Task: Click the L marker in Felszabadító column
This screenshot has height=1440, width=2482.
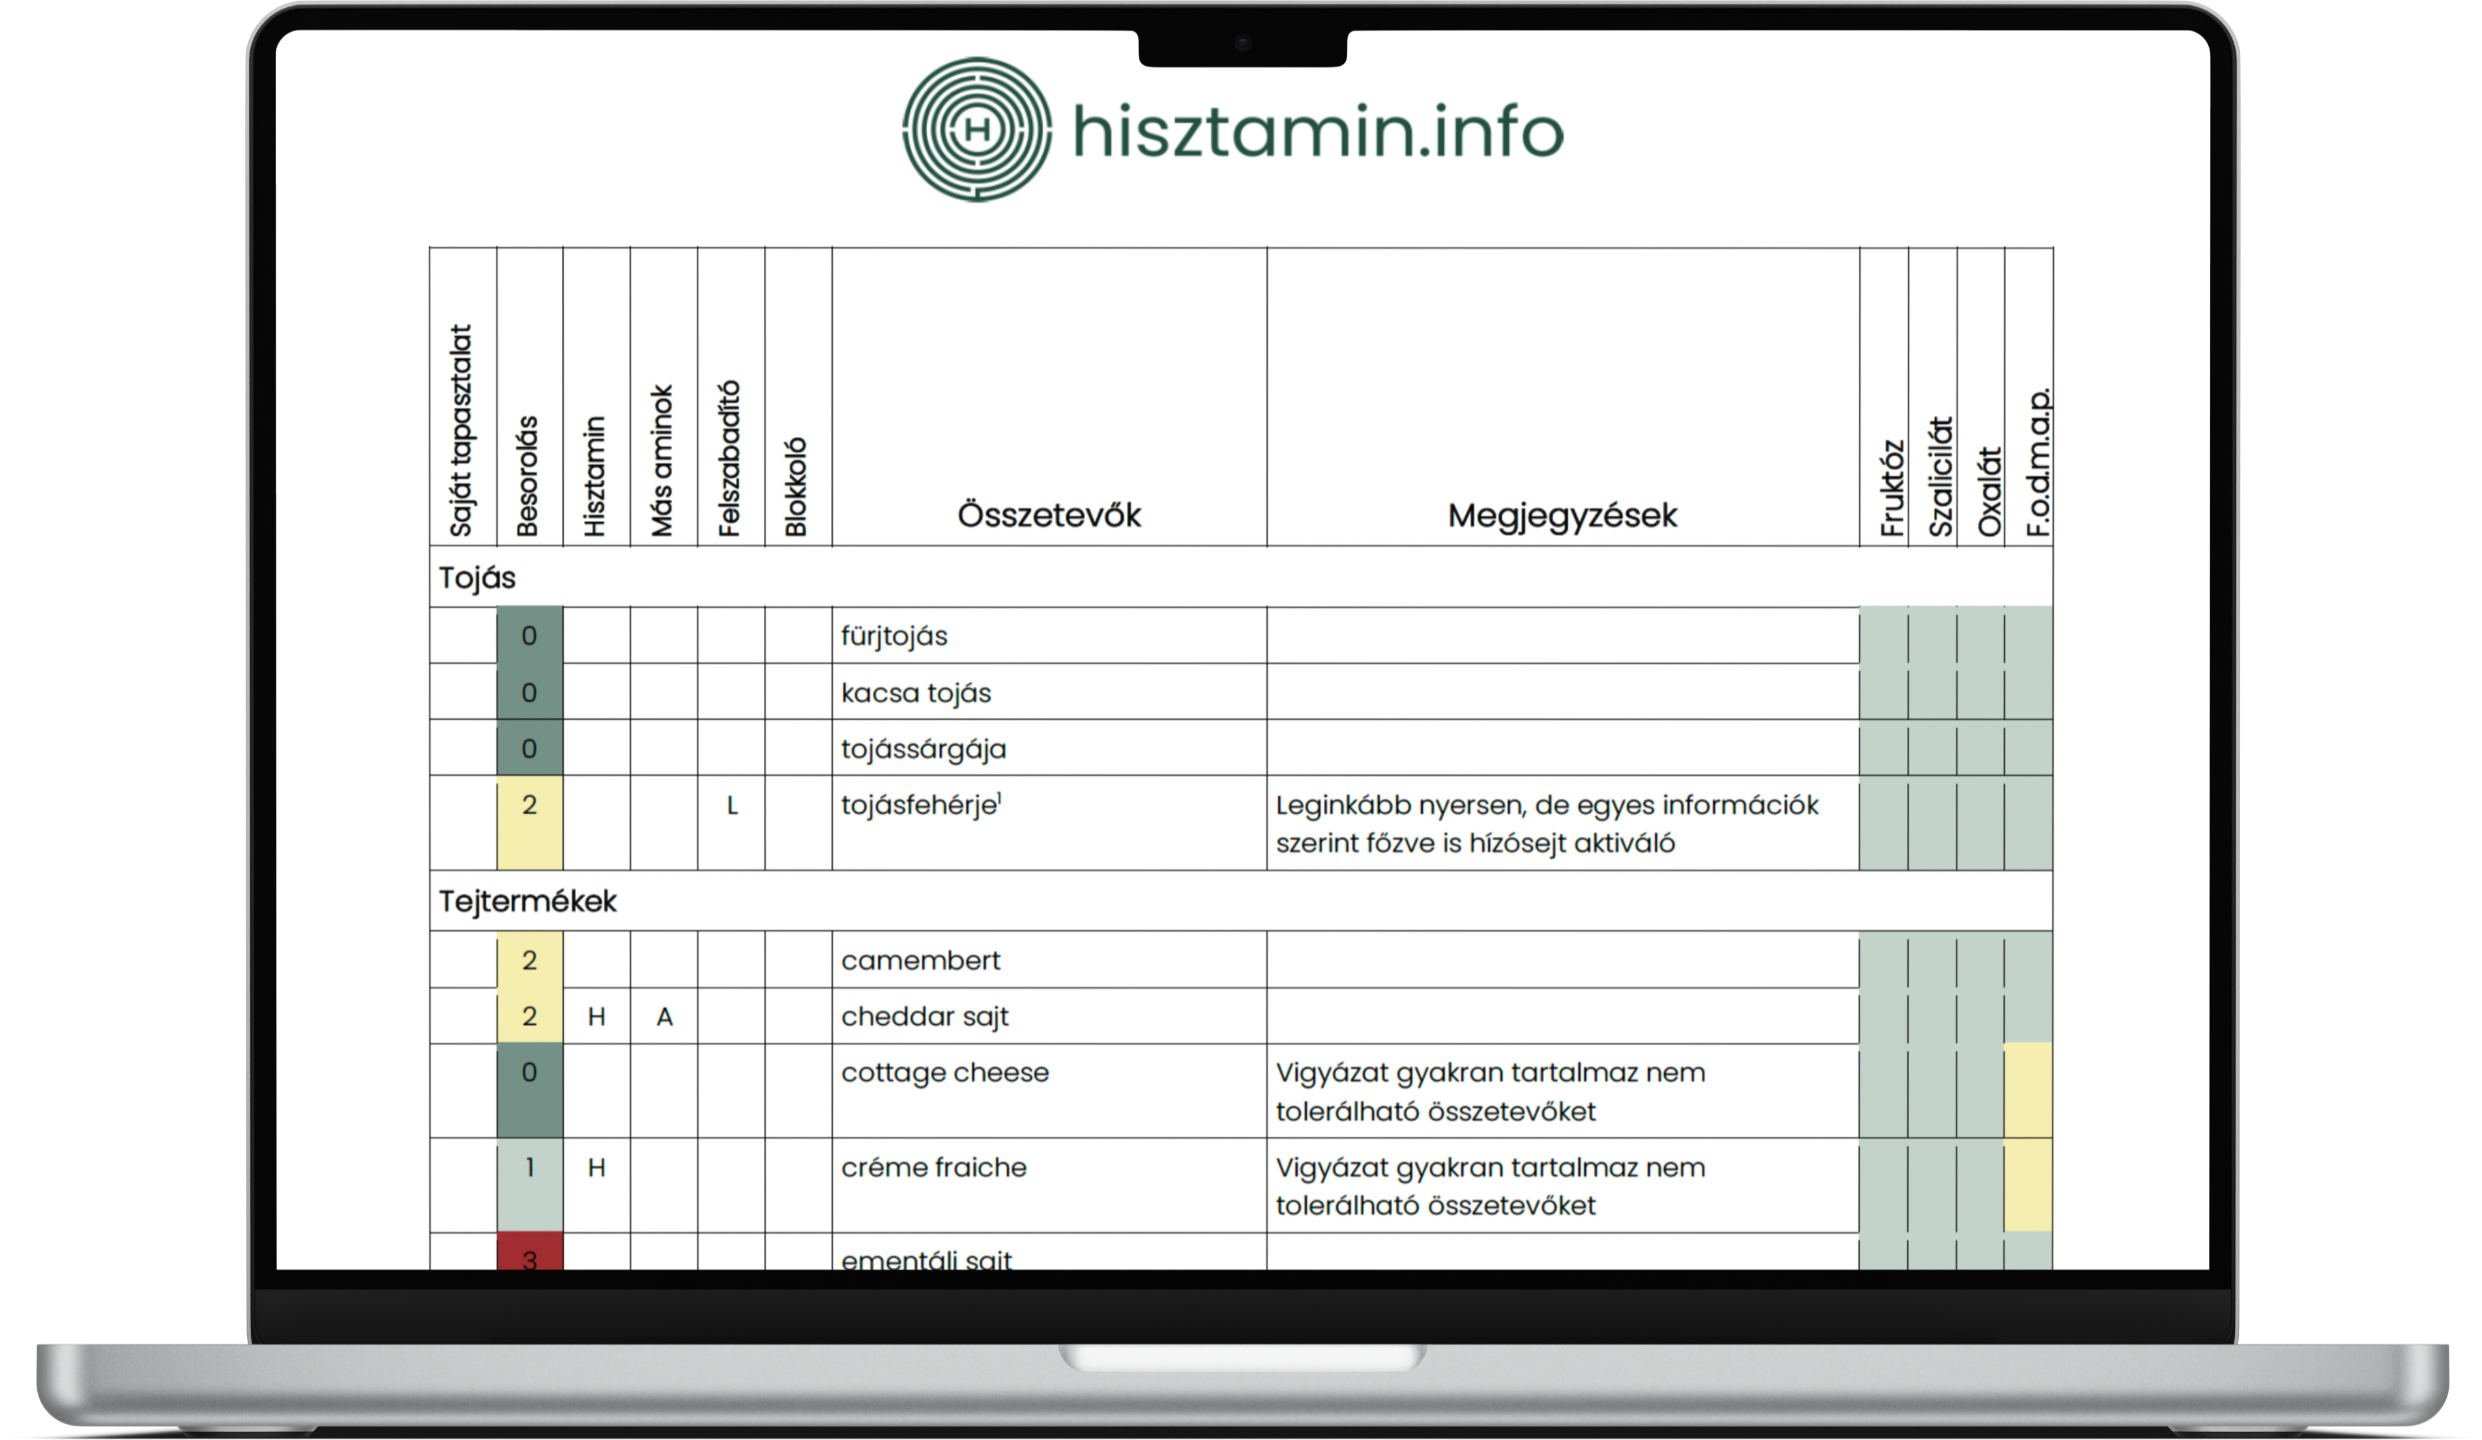Action: (x=731, y=806)
